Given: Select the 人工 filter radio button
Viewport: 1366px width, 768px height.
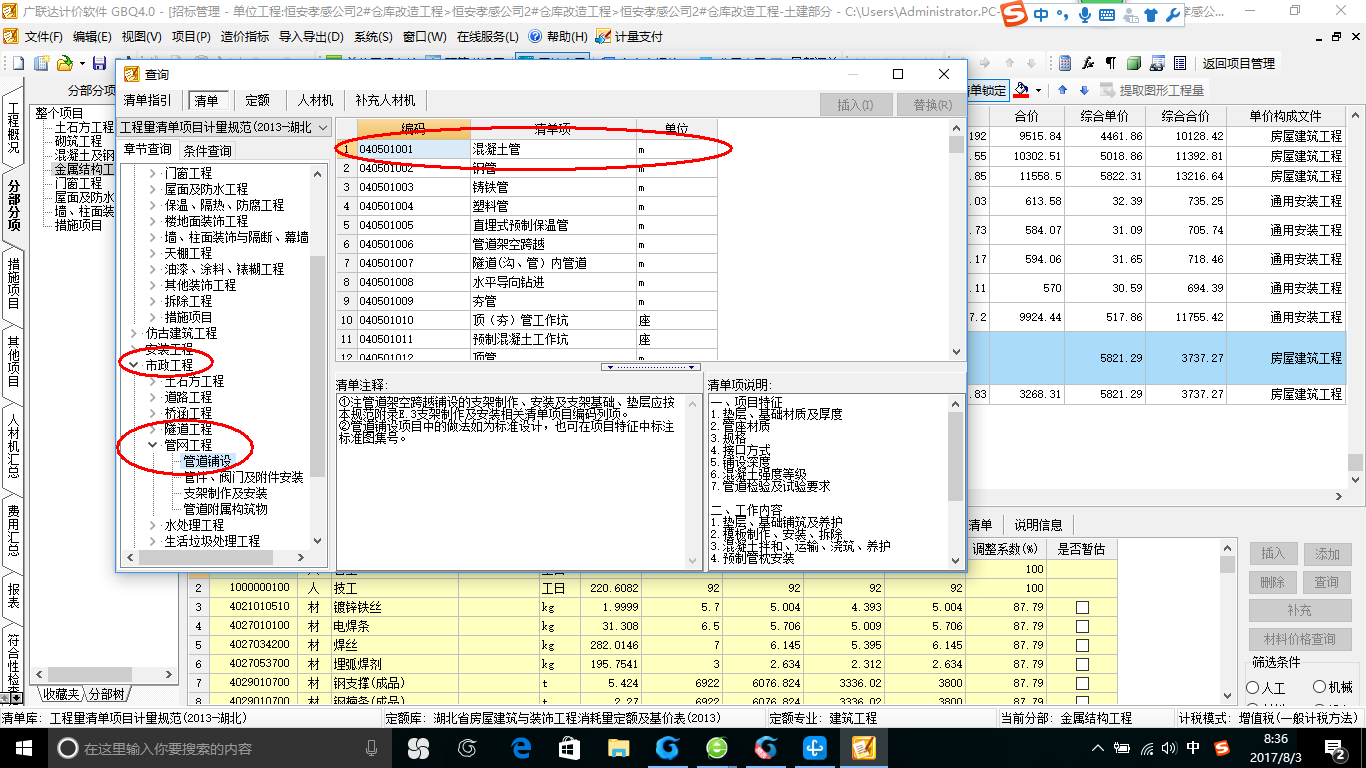Looking at the screenshot, I should [x=1253, y=688].
